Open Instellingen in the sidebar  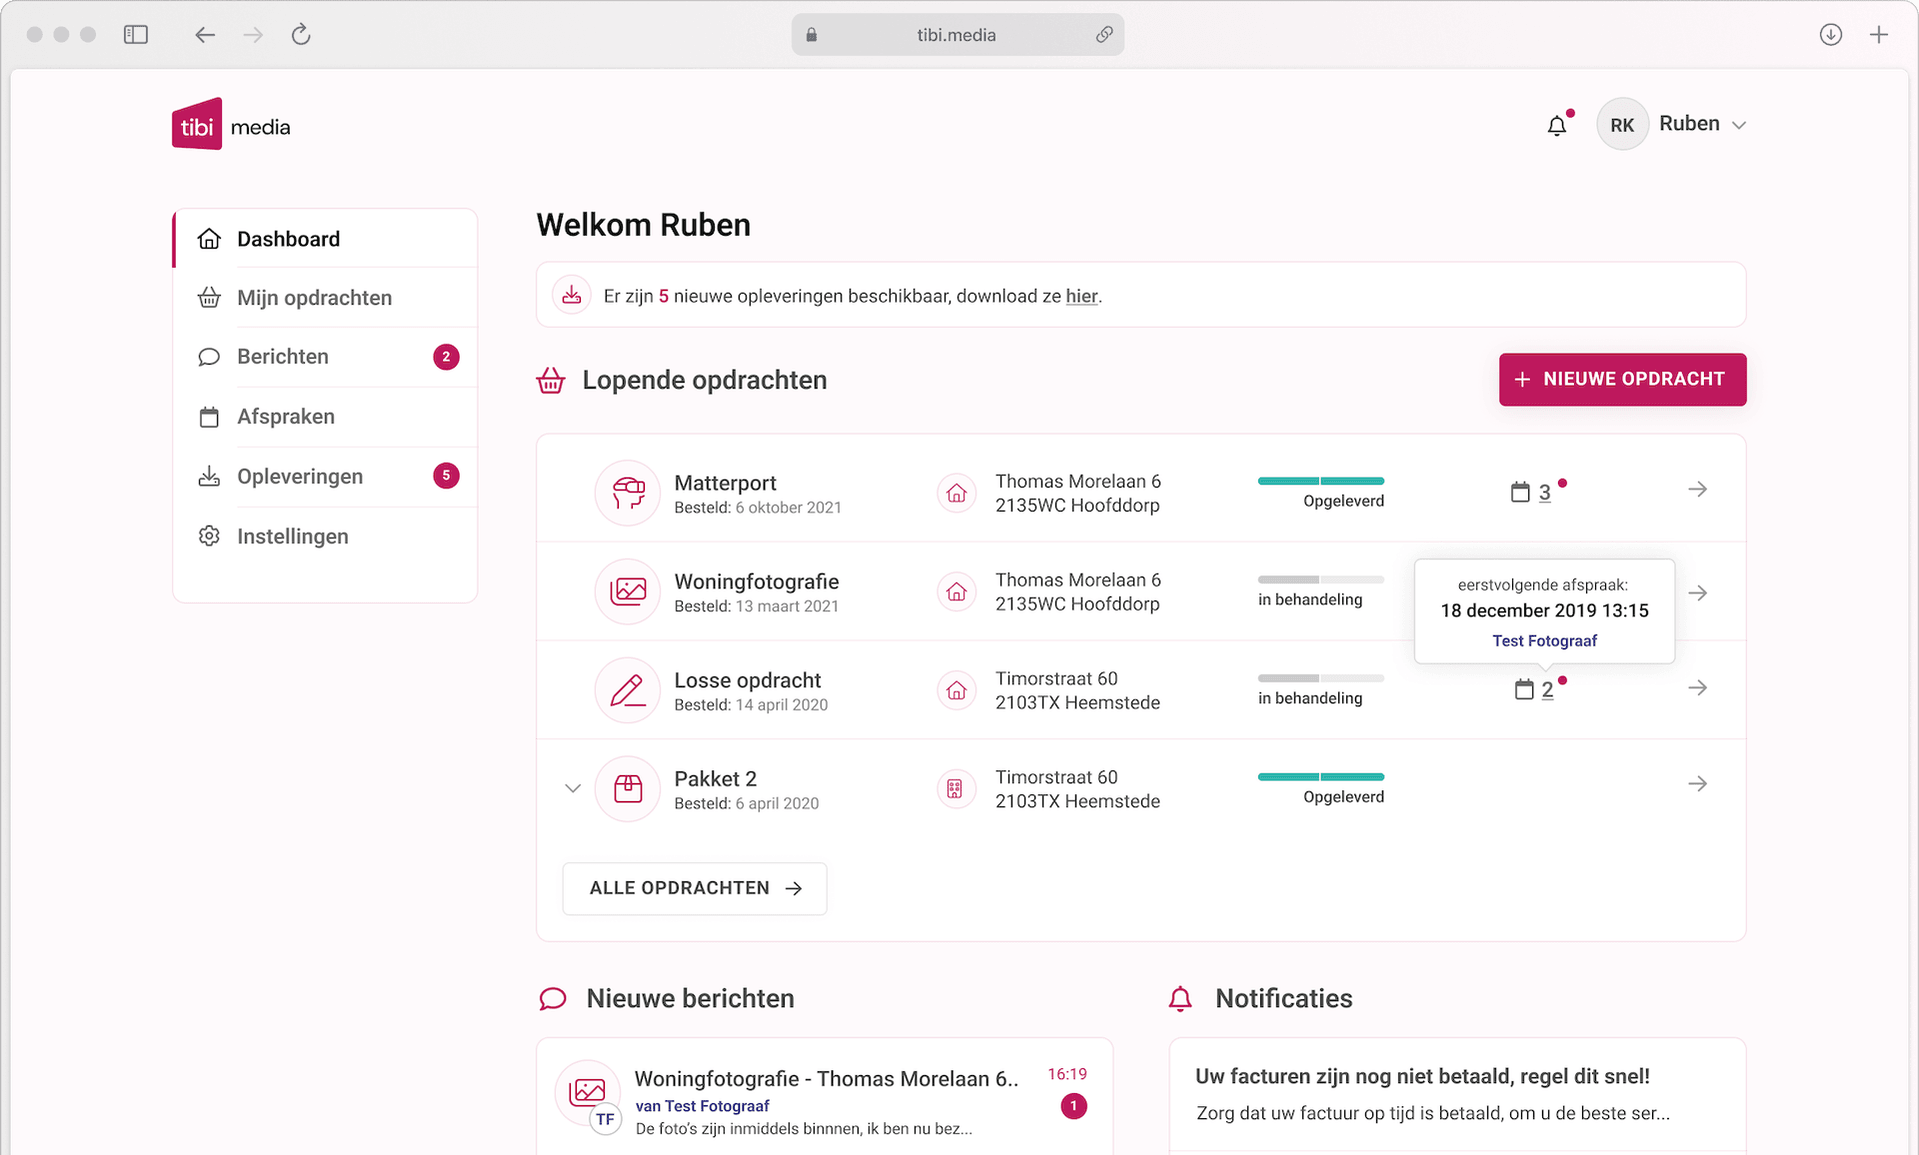325,536
